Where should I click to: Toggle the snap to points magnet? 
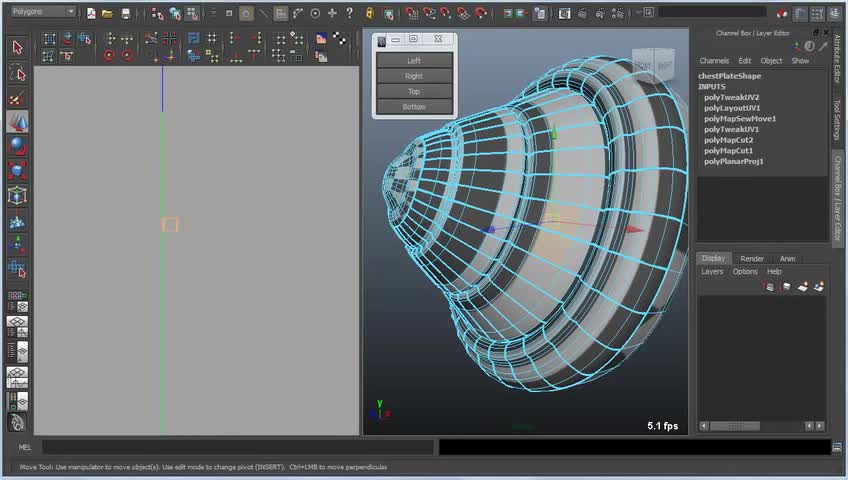446,13
